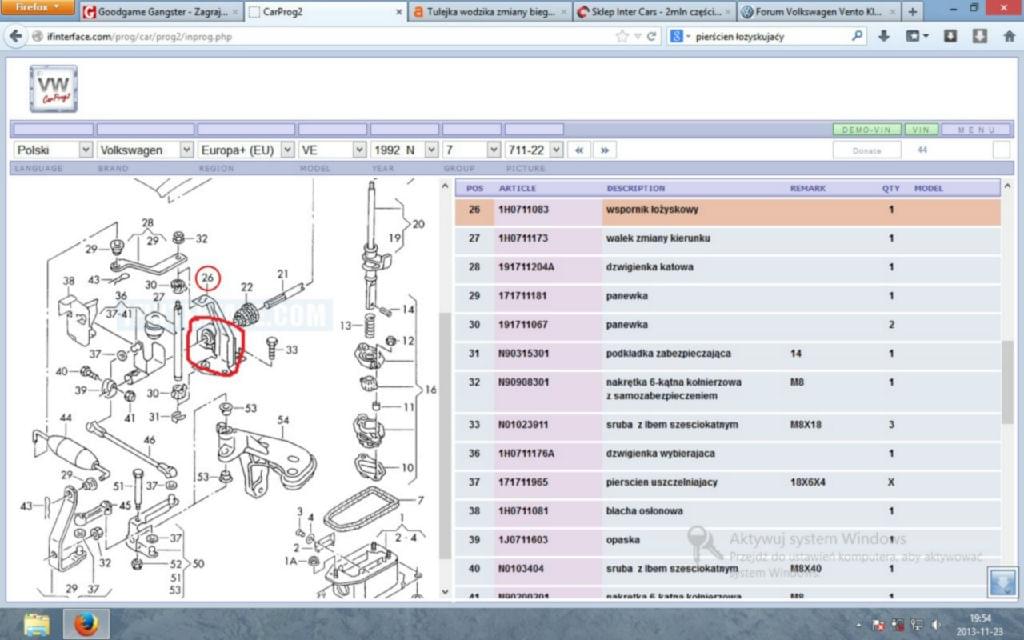Click the Firefox icon on the taskbar
This screenshot has width=1024, height=640.
pos(86,624)
